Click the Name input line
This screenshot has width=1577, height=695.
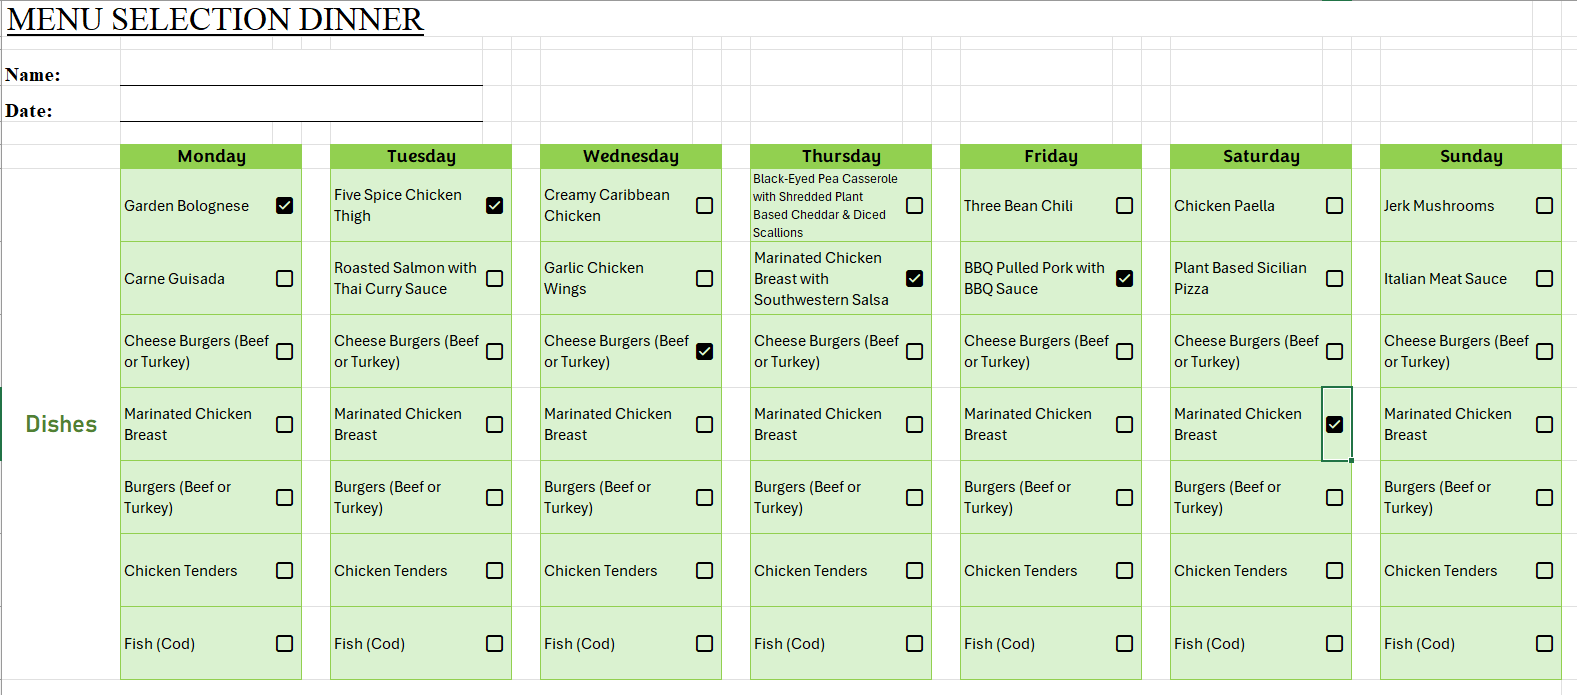(300, 74)
